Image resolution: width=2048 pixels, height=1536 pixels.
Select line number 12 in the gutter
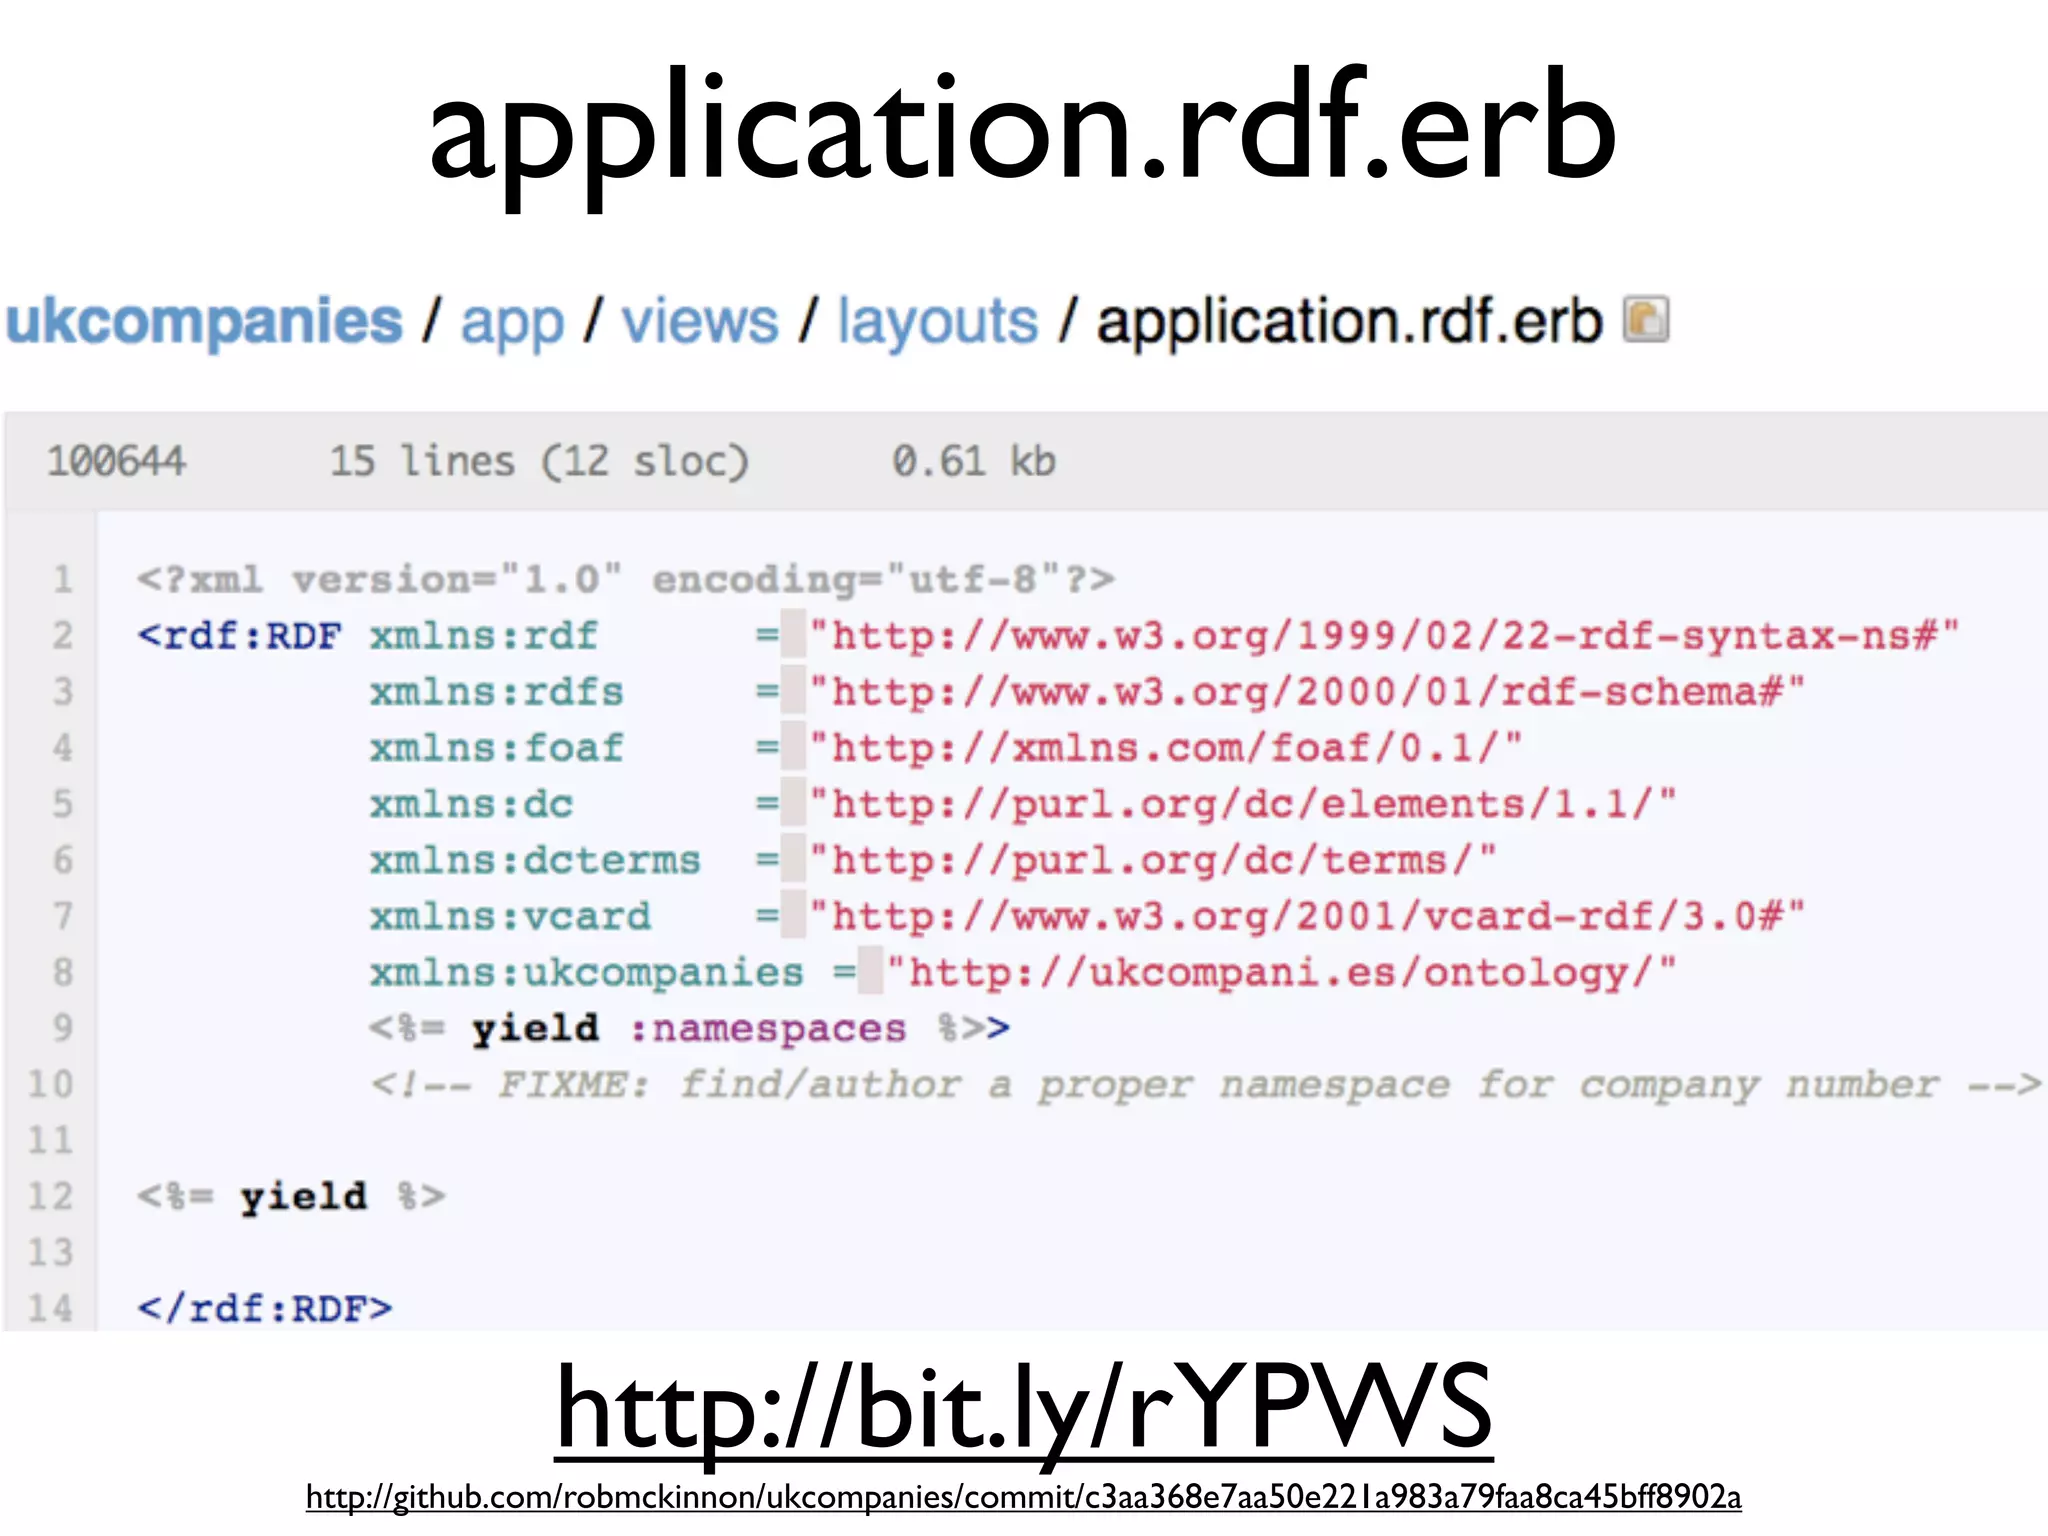pos(51,1196)
